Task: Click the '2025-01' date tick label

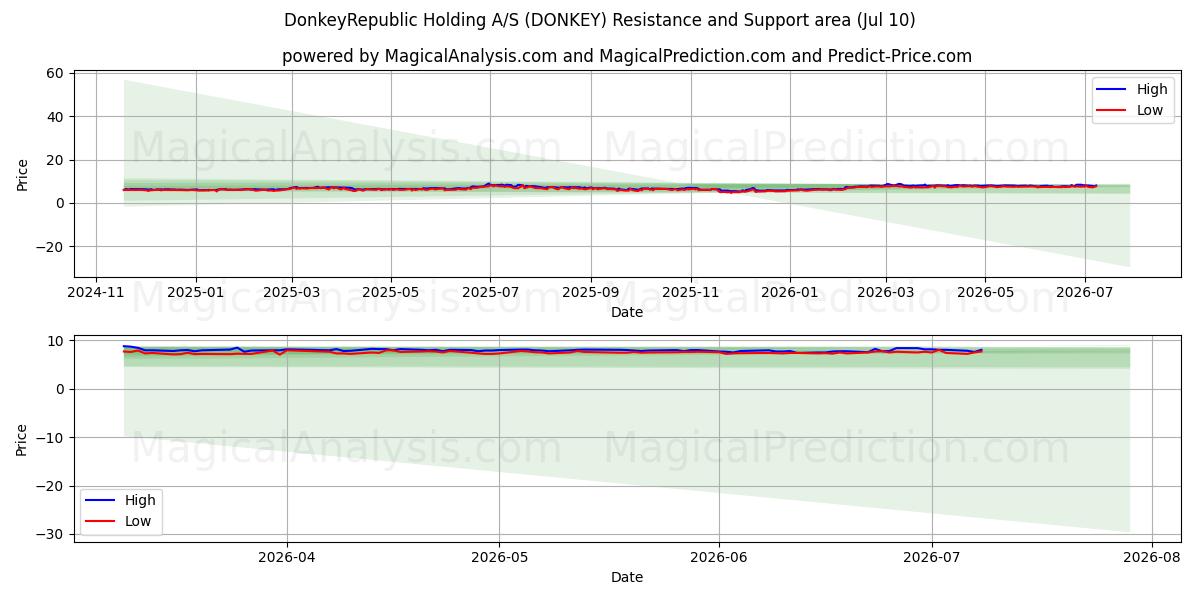Action: click(196, 294)
